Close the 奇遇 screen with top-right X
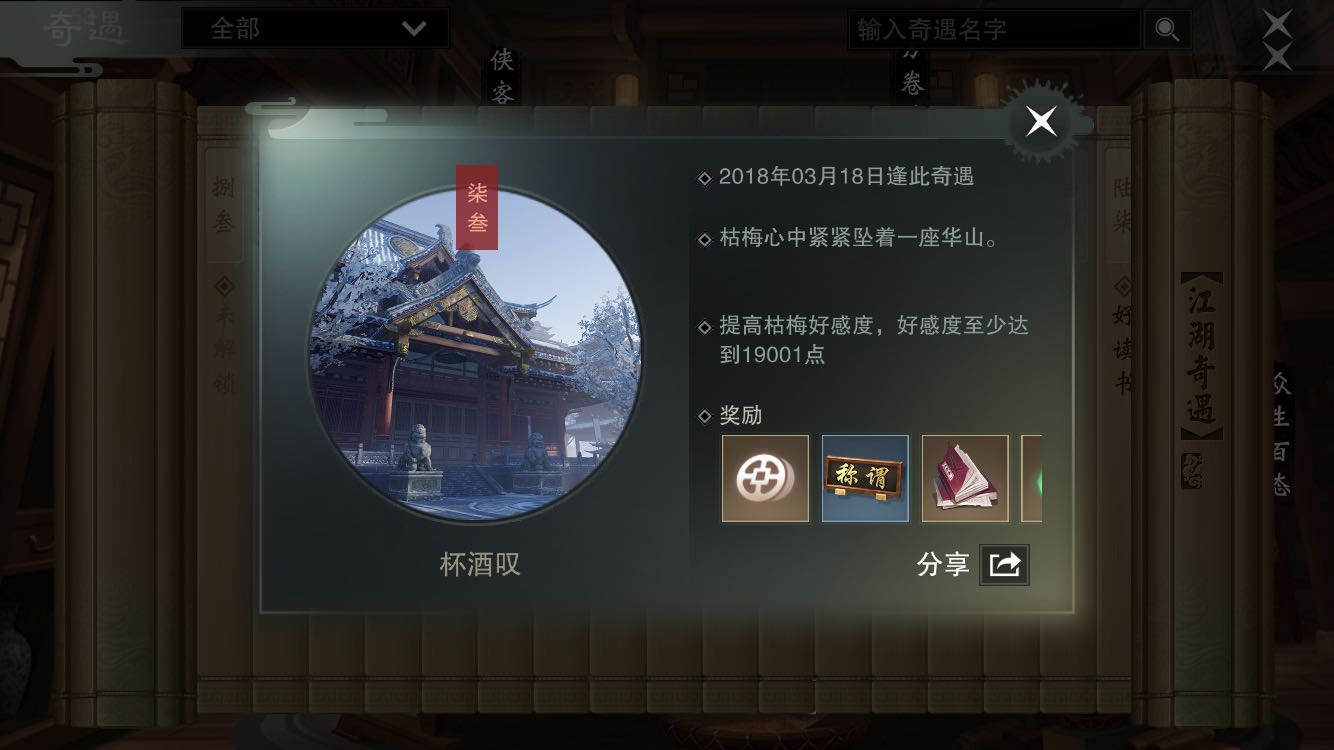1334x750 pixels. (1277, 39)
